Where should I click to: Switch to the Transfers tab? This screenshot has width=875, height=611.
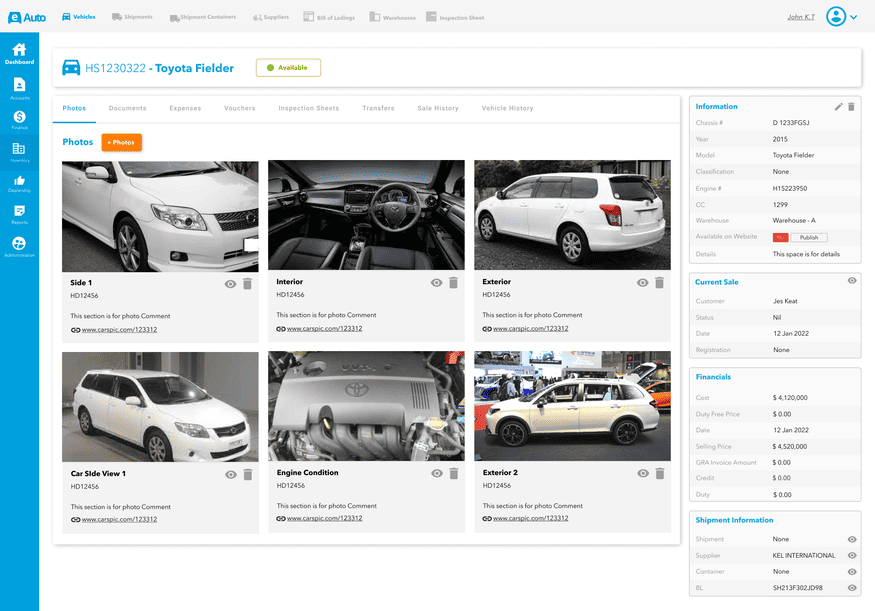click(x=378, y=108)
